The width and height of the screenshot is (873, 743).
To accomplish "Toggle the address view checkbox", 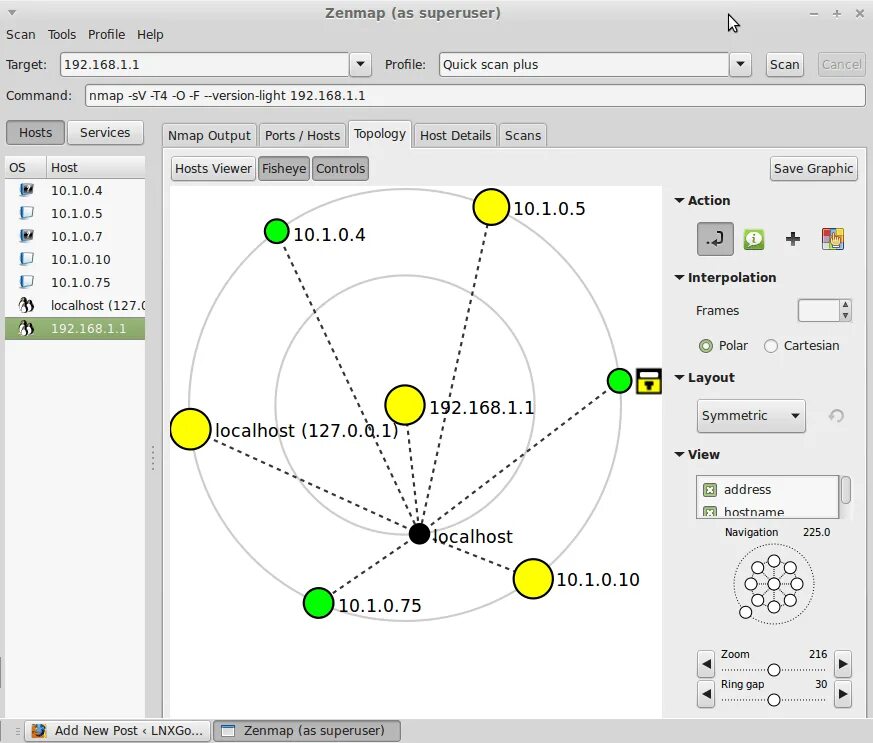I will pyautogui.click(x=709, y=490).
